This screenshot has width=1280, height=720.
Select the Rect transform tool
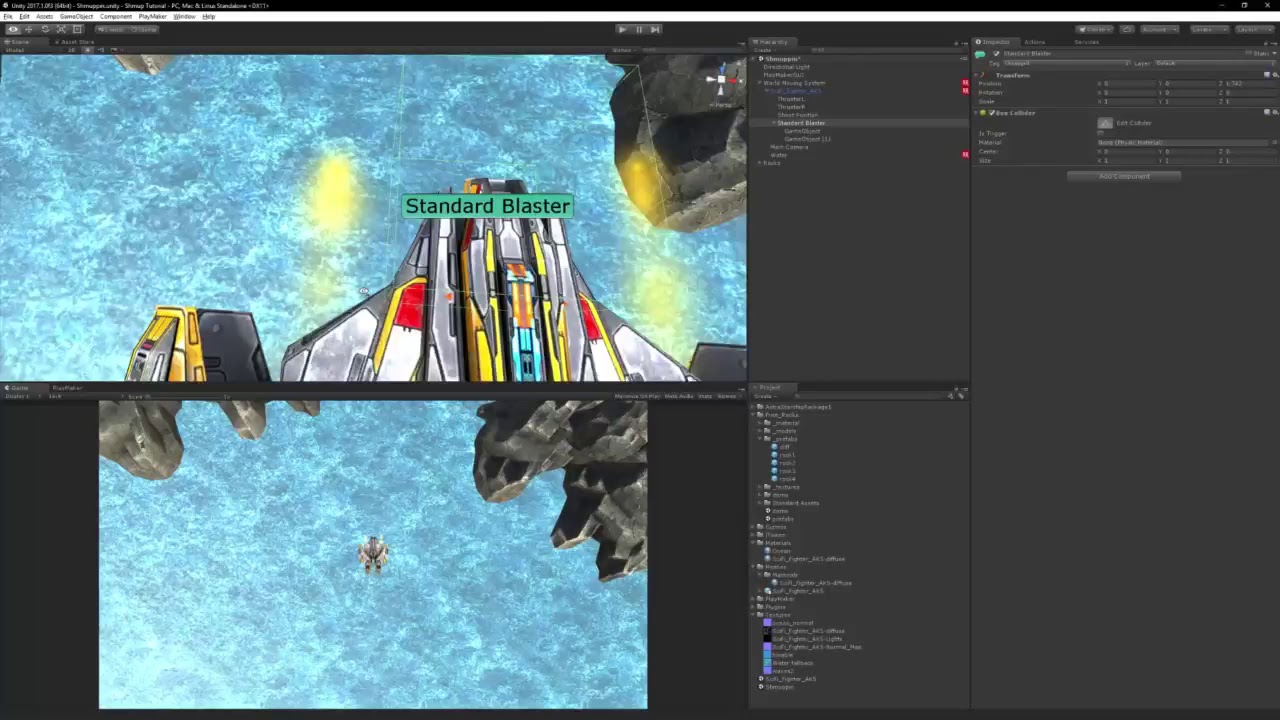point(77,29)
